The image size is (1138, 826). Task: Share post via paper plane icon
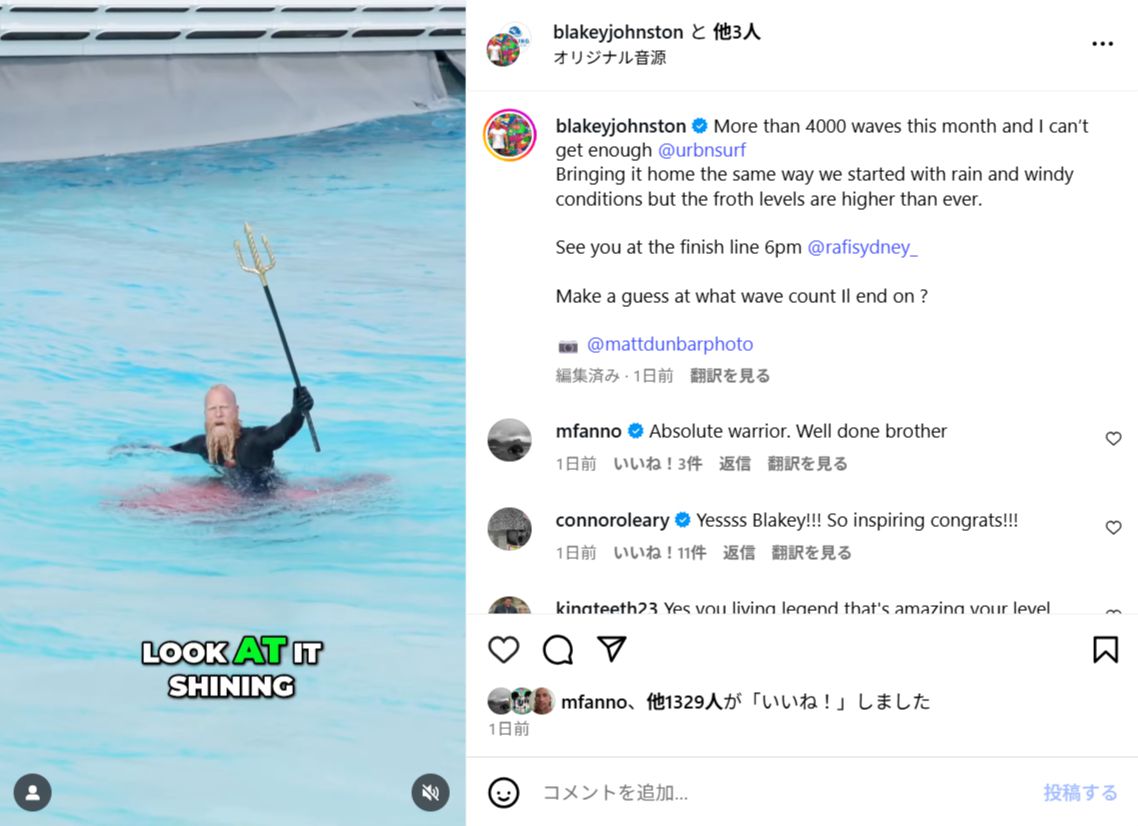pos(612,649)
